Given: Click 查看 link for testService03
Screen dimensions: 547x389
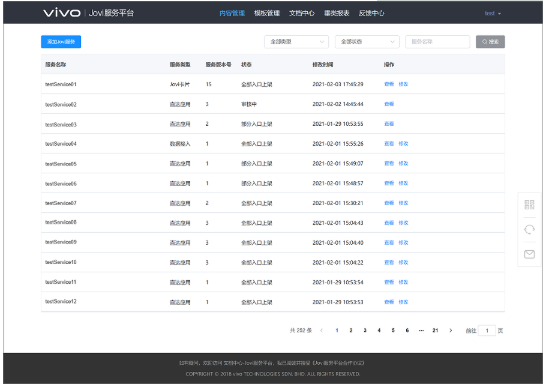Looking at the screenshot, I should tap(389, 124).
